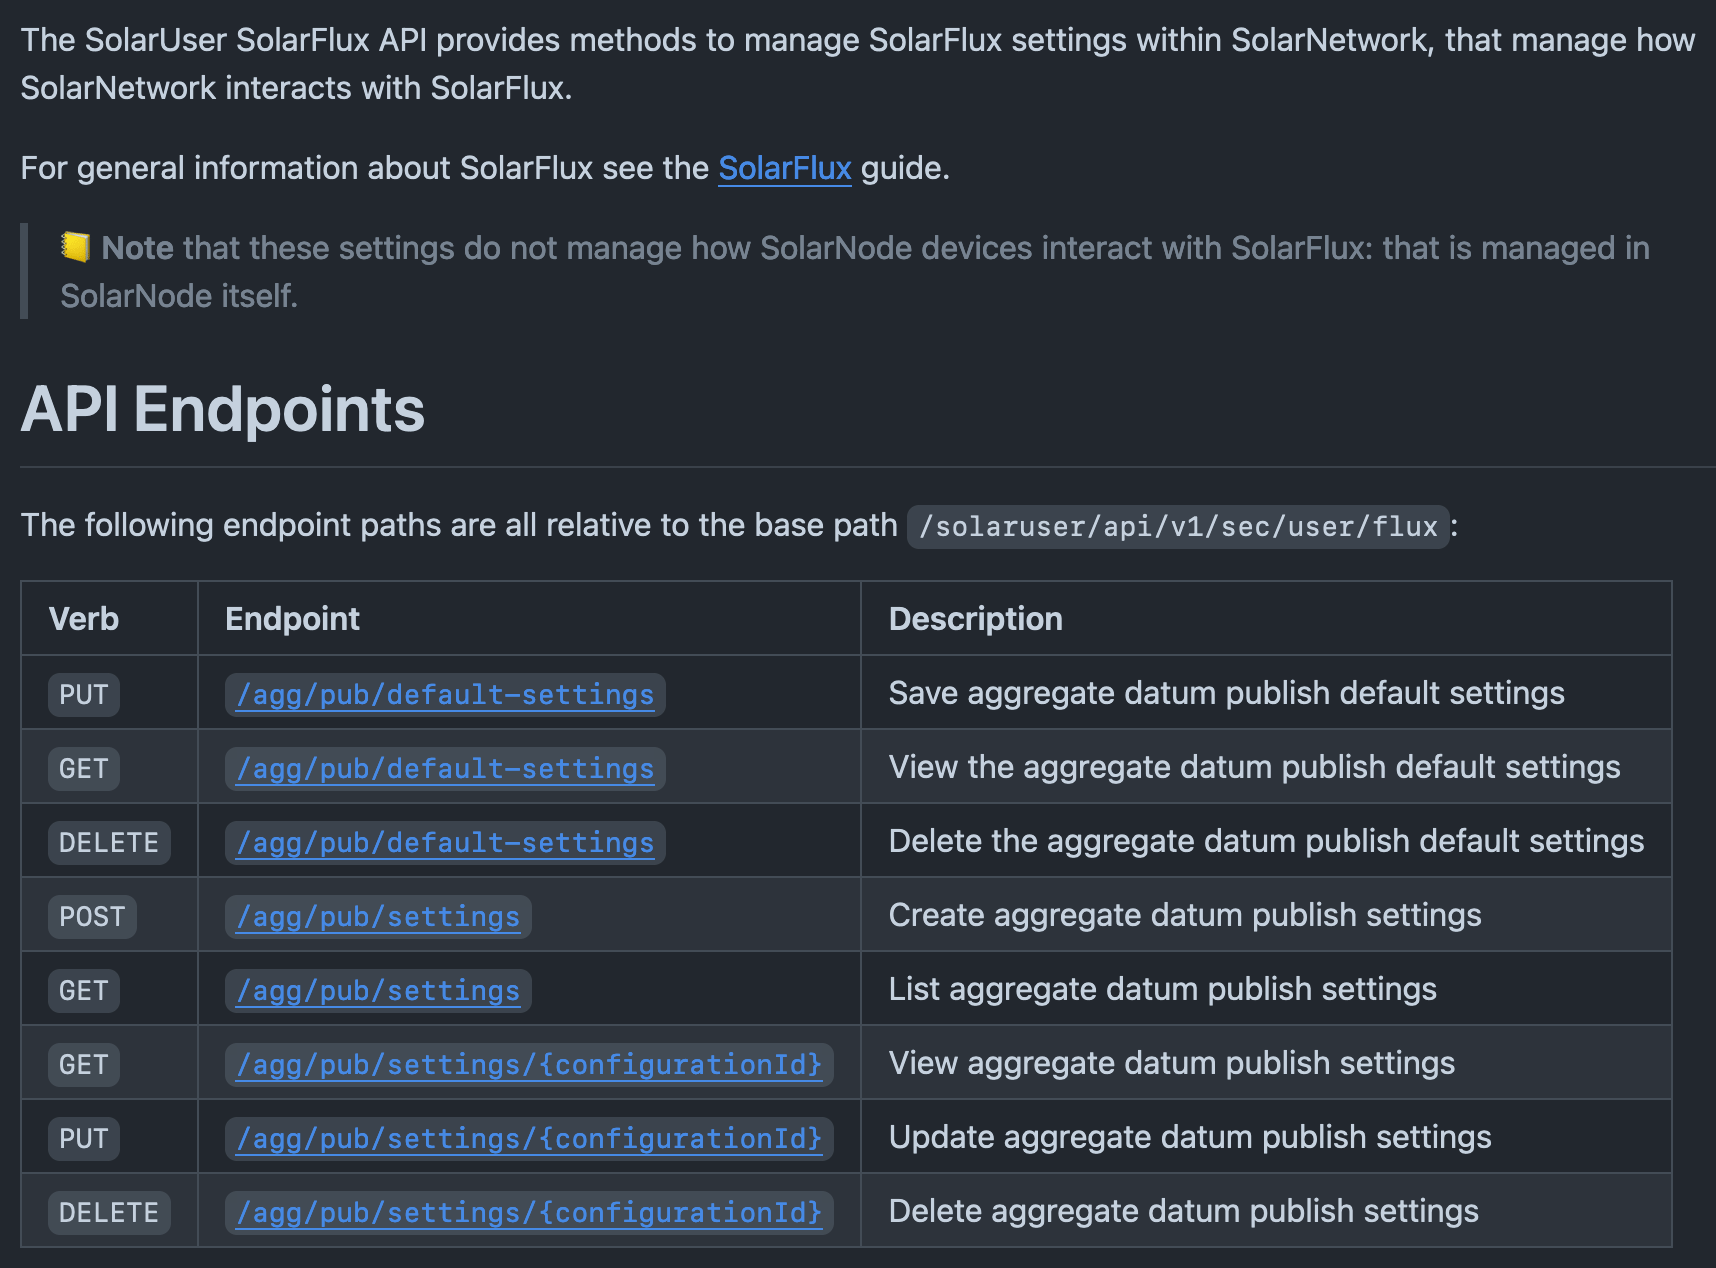Open the SolarFlux guide link
Viewport: 1716px width, 1268px height.
click(785, 168)
